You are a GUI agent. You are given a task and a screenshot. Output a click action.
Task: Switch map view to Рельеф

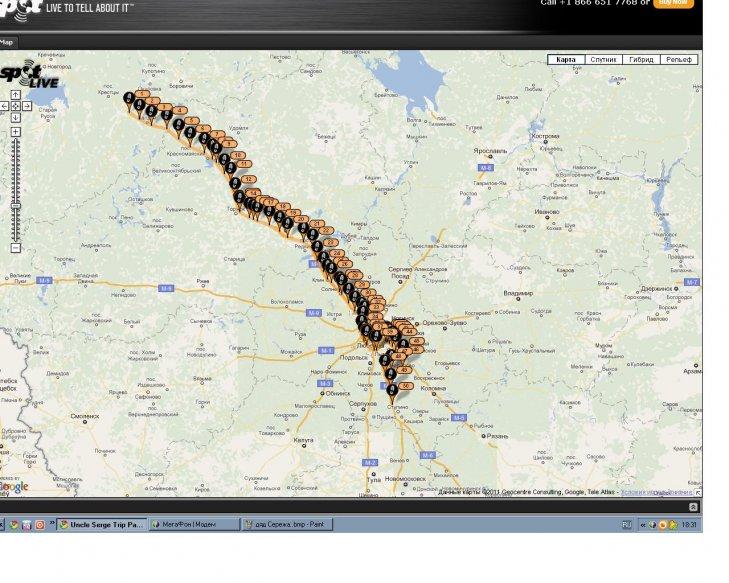coord(680,60)
